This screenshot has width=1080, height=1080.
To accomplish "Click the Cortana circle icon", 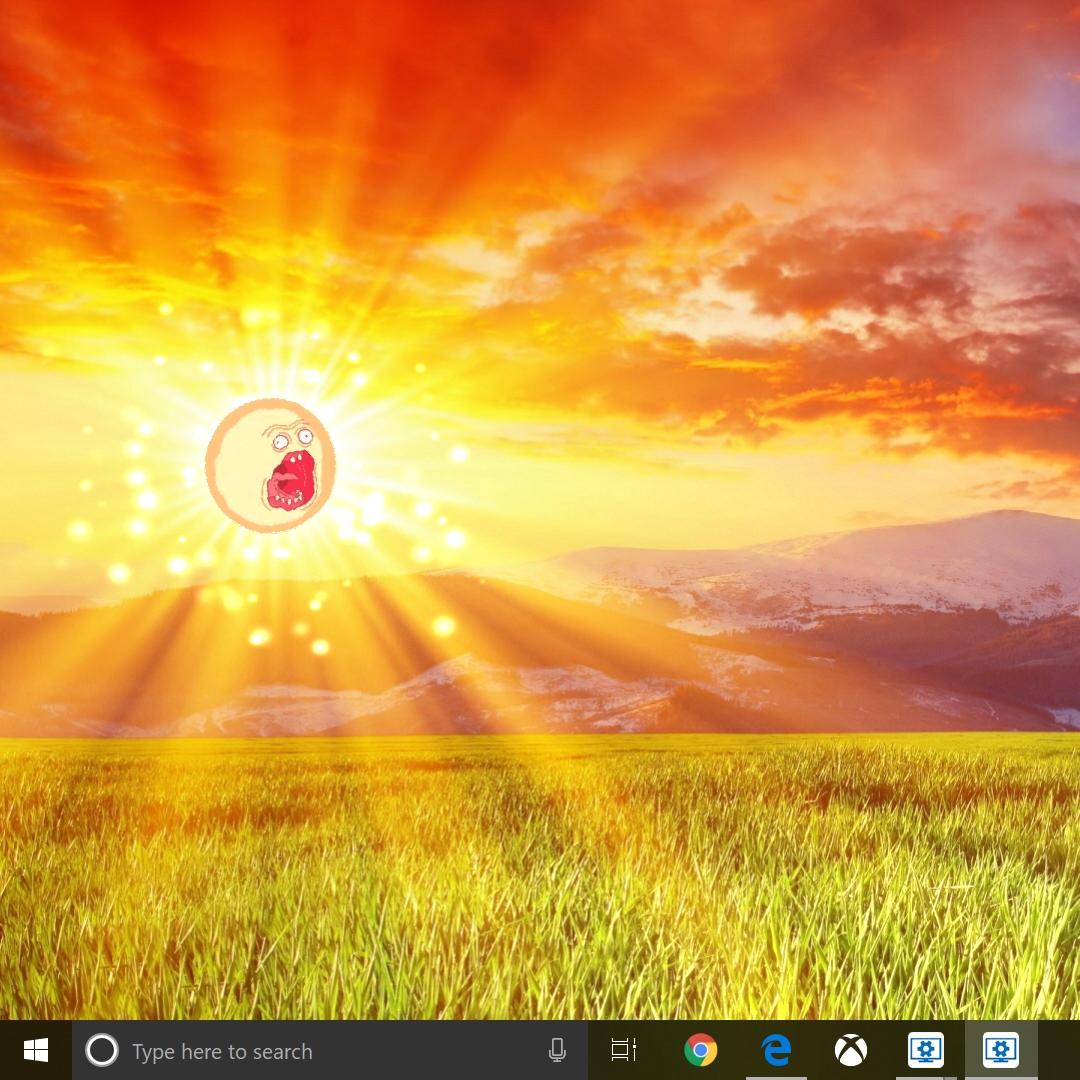I will click(101, 1050).
